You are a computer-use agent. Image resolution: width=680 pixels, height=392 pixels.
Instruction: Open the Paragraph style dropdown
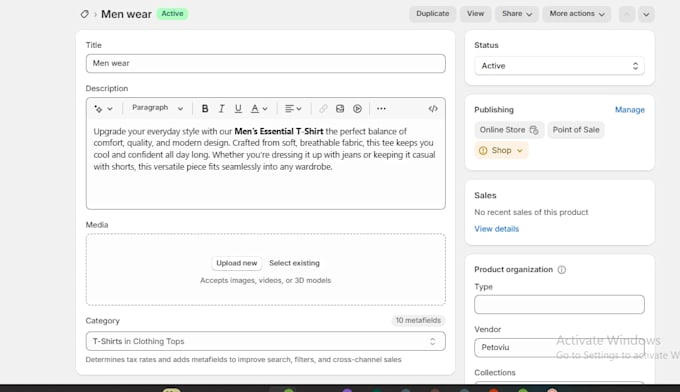pyautogui.click(x=157, y=108)
